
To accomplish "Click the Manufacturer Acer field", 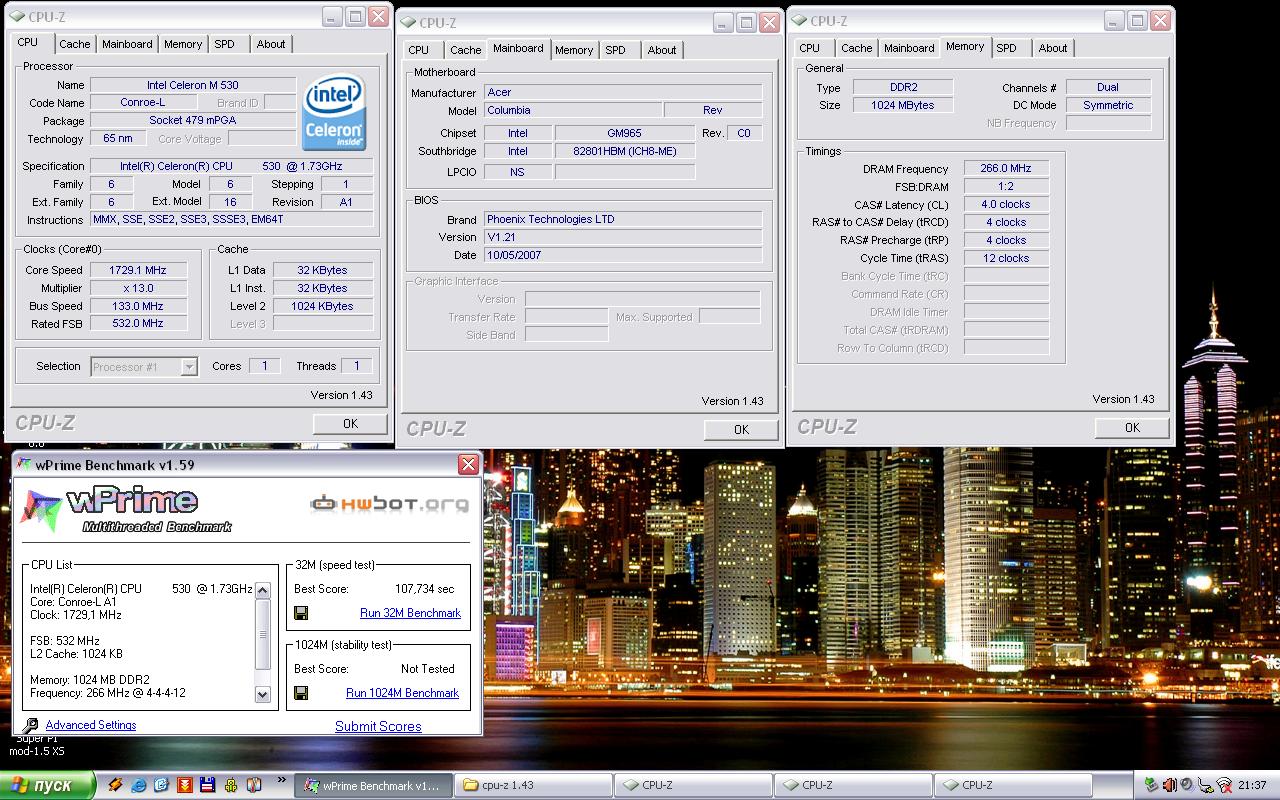I will click(x=623, y=92).
